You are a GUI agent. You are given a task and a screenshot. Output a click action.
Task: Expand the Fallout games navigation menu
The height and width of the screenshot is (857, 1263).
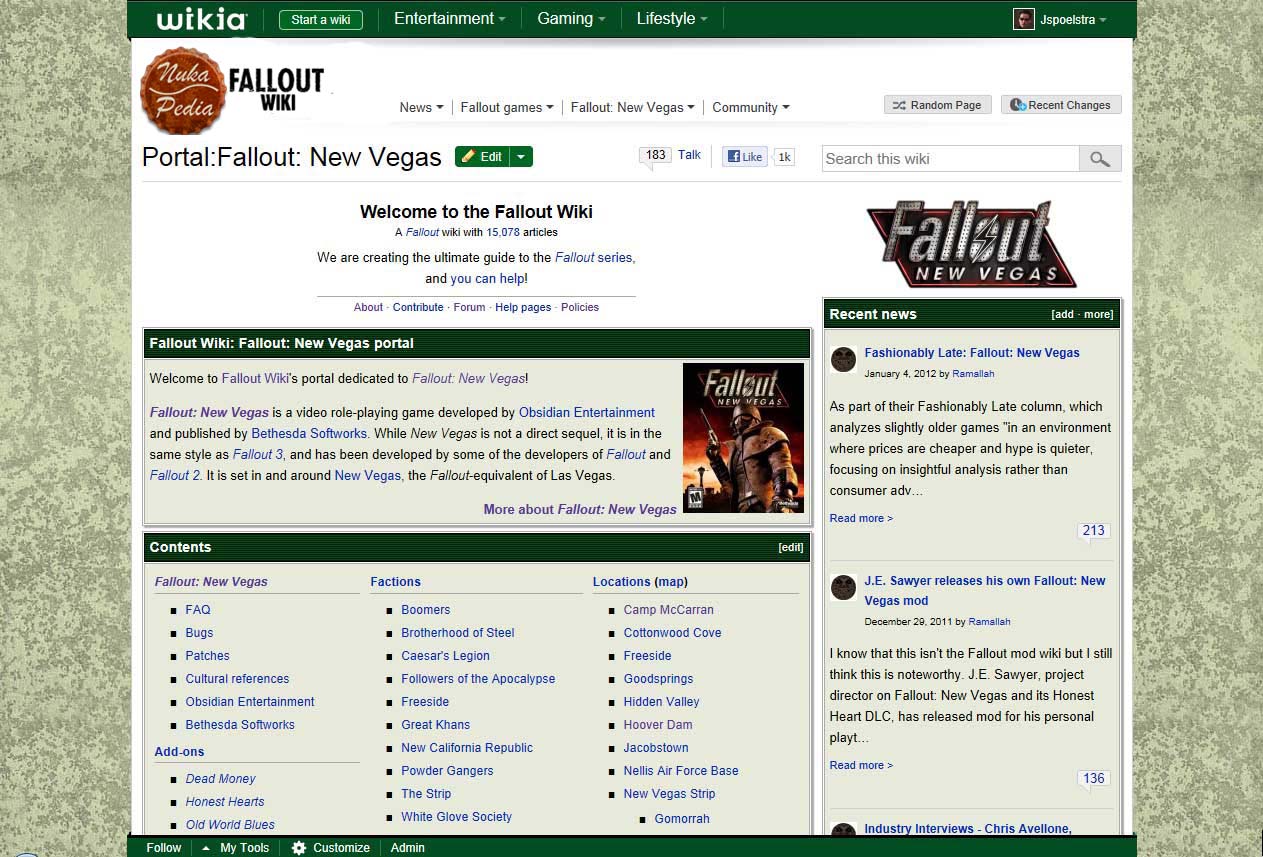(507, 107)
